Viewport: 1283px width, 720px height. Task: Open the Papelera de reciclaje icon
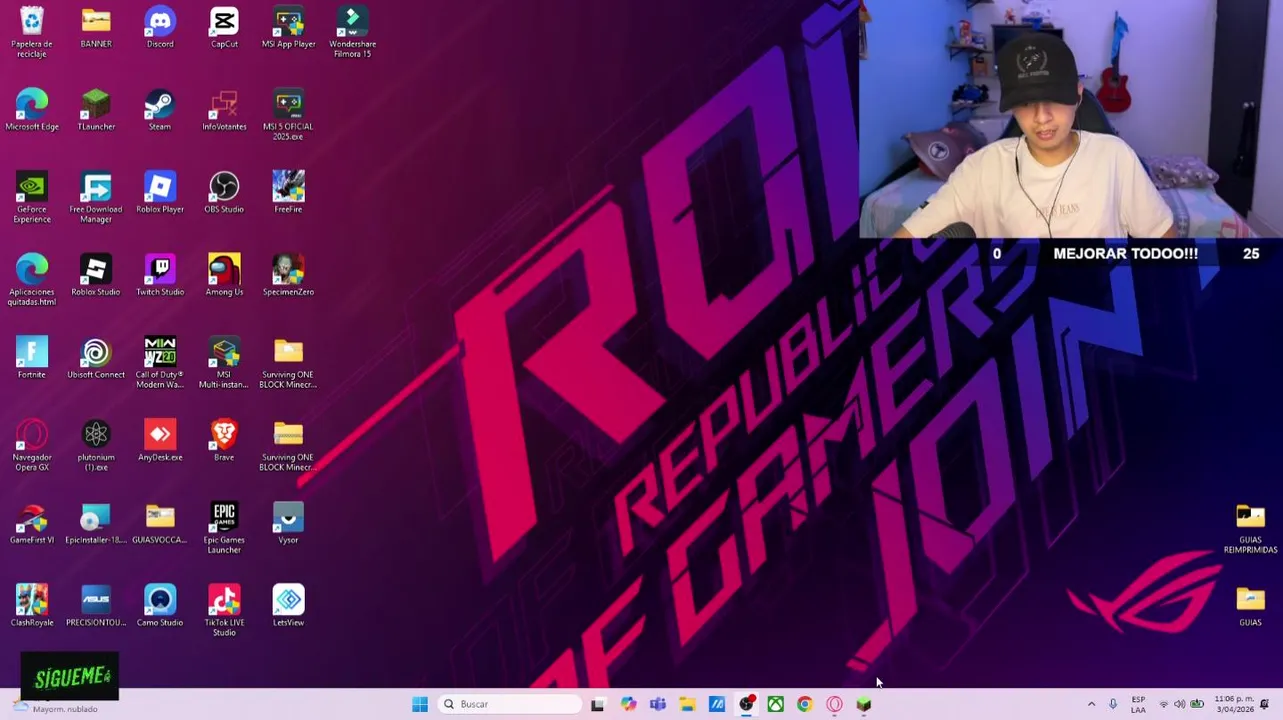click(x=32, y=32)
